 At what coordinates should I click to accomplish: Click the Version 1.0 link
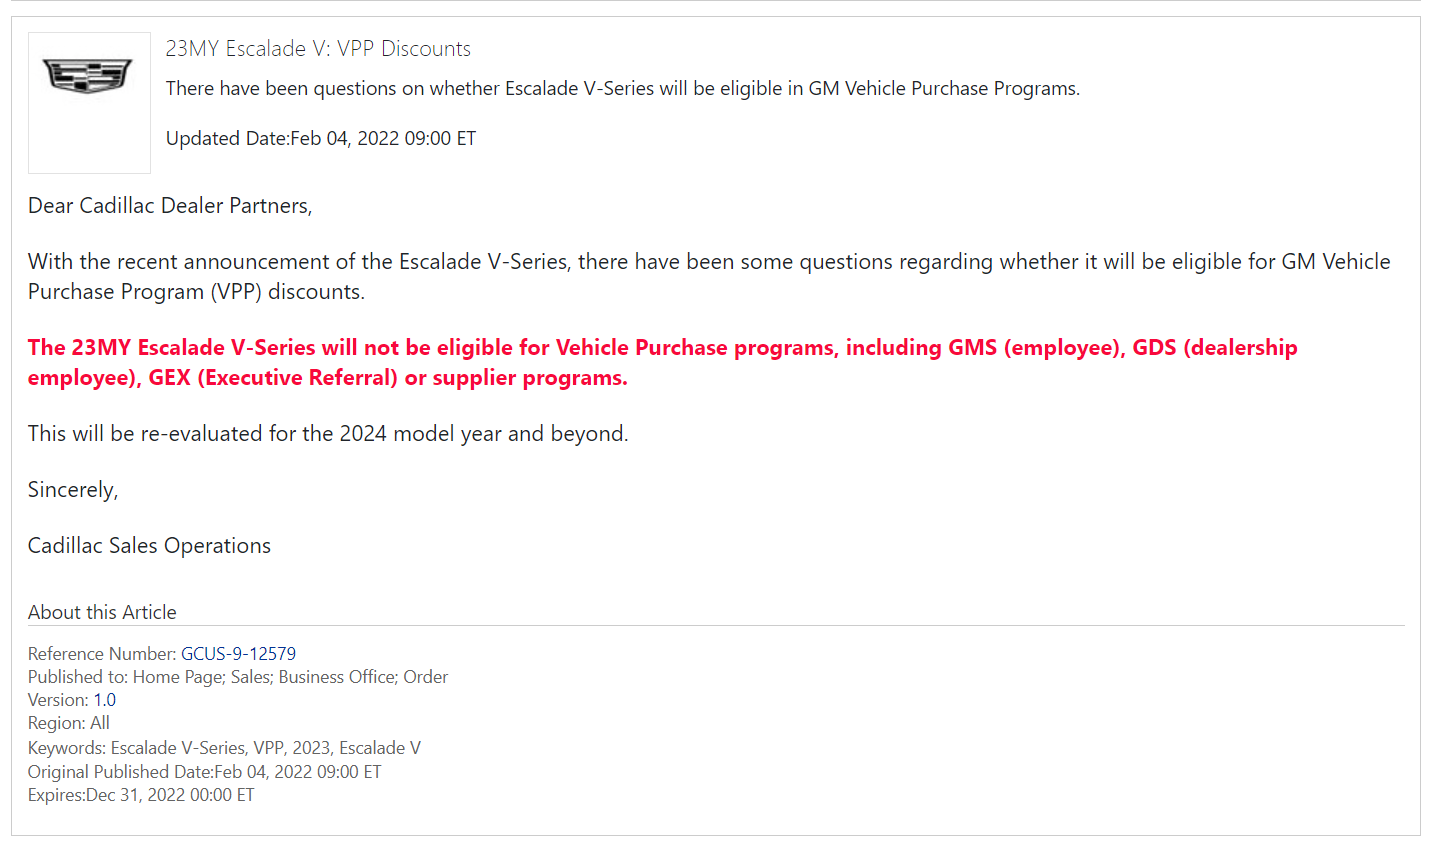point(104,700)
